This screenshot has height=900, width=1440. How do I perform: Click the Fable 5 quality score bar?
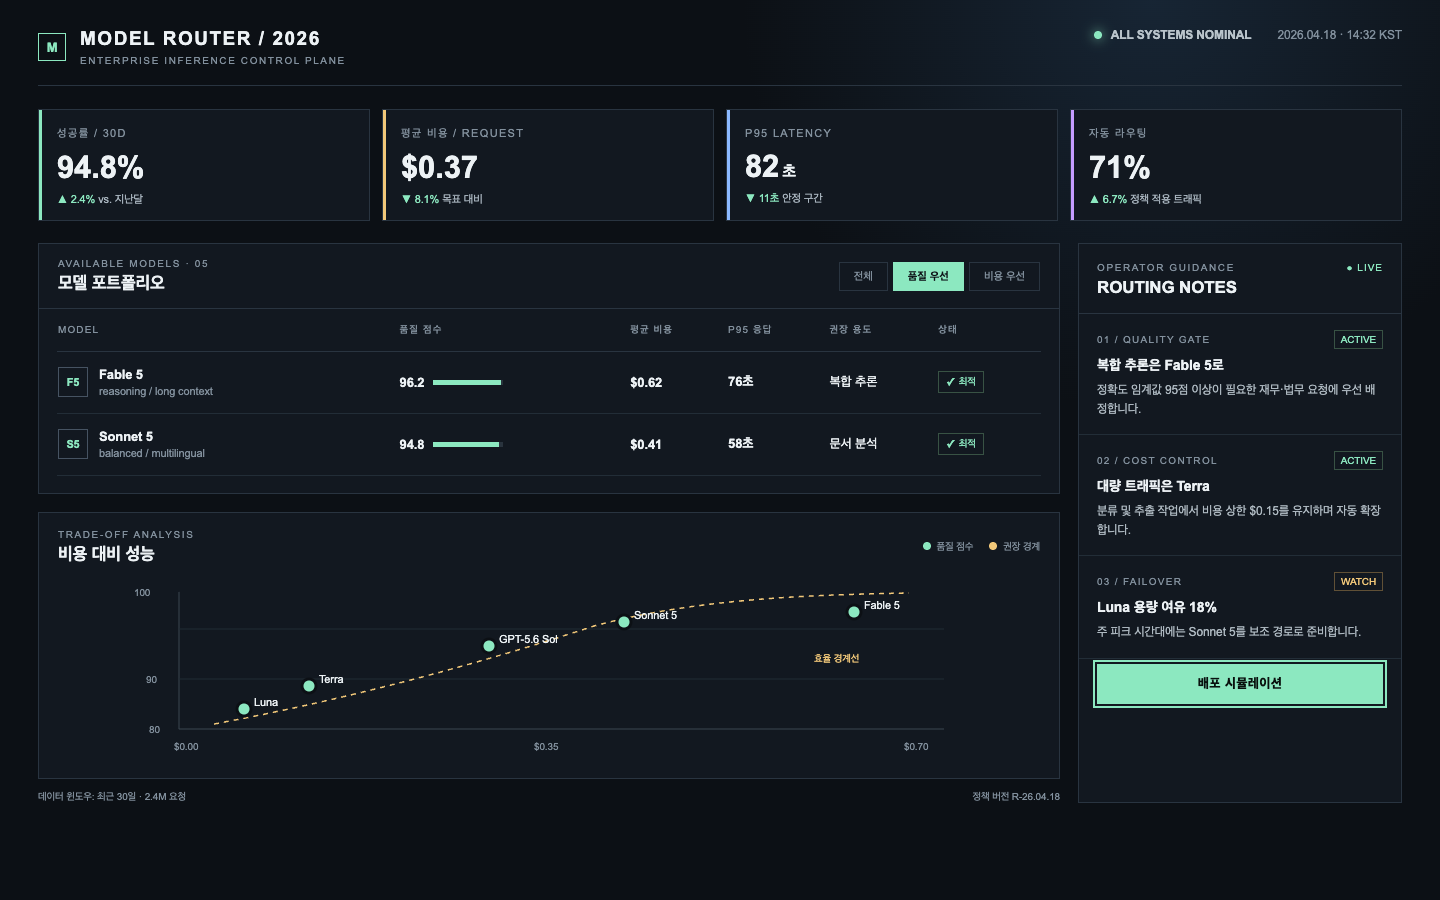click(467, 382)
